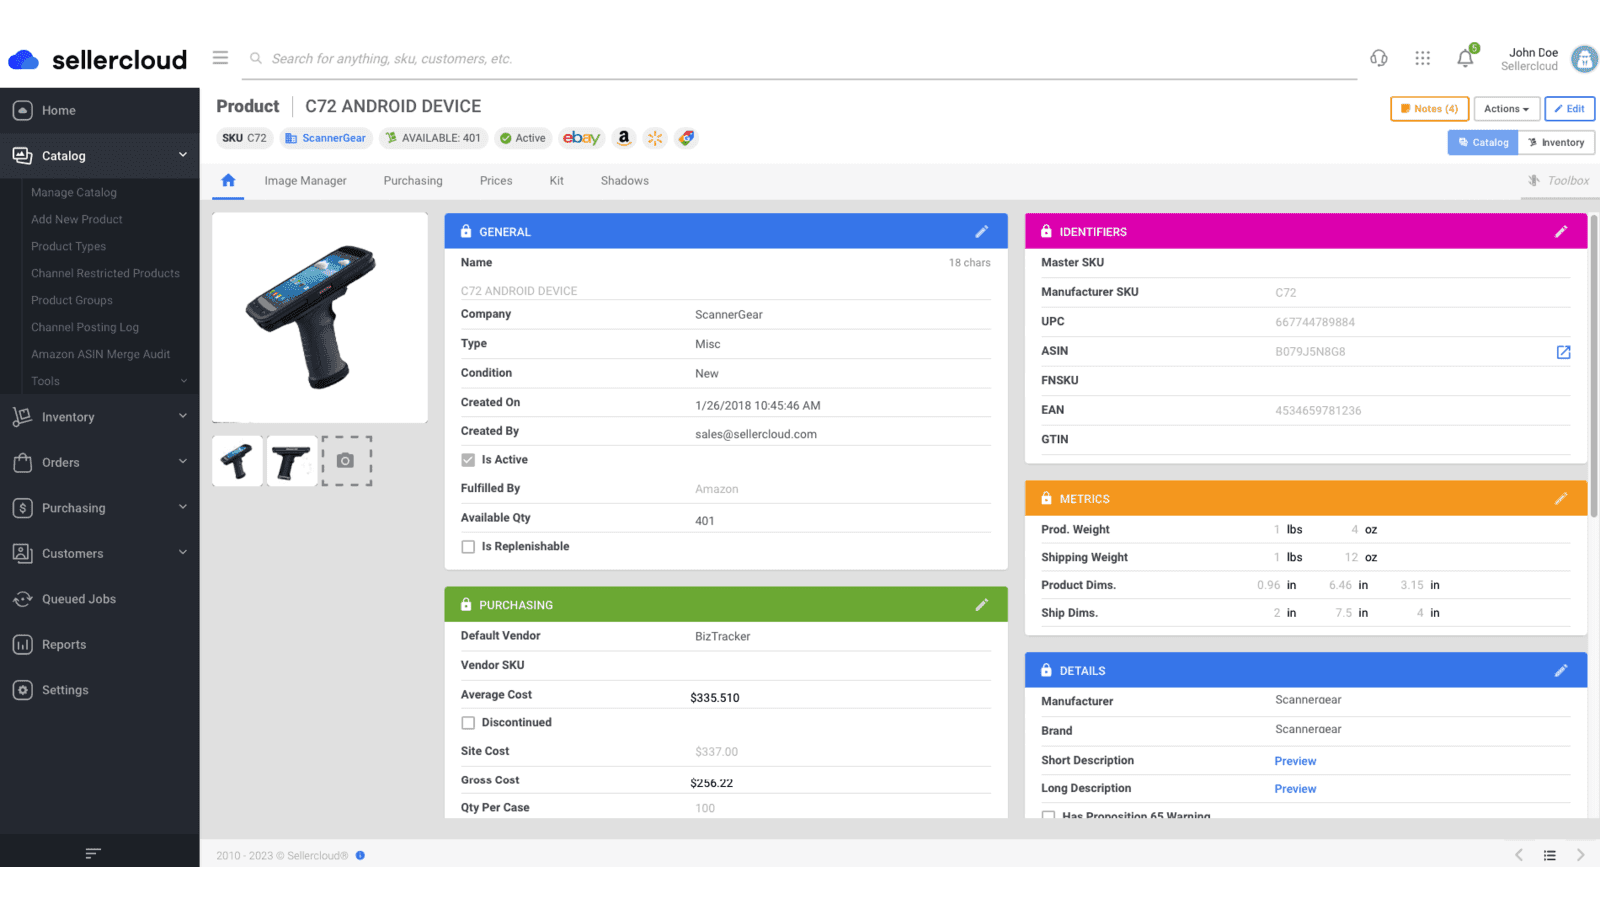Click the Google Shopping channel icon
Image resolution: width=1600 pixels, height=900 pixels.
pos(686,138)
